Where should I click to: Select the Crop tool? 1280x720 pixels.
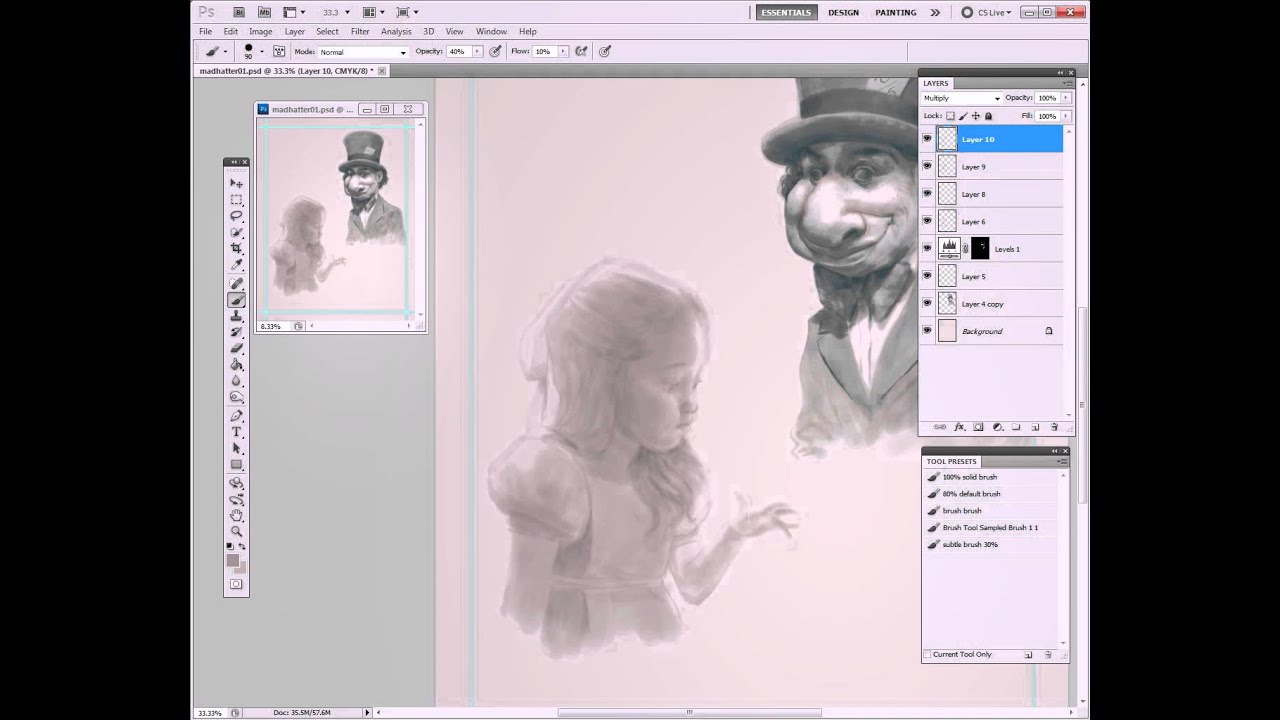click(x=236, y=248)
